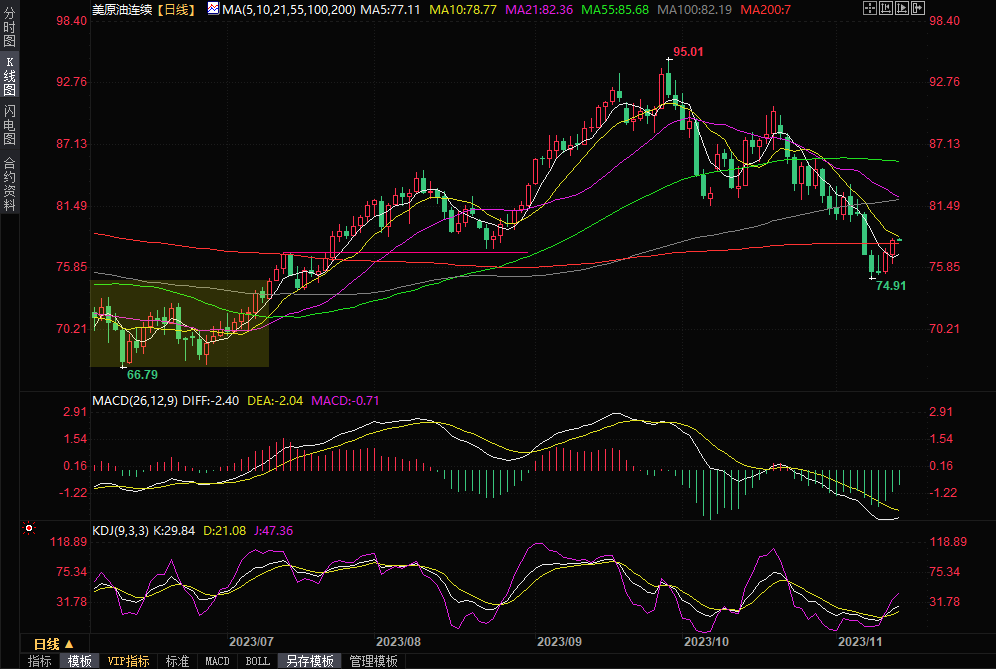Select the K线图 side tab
The image size is (996, 669).
point(9,76)
